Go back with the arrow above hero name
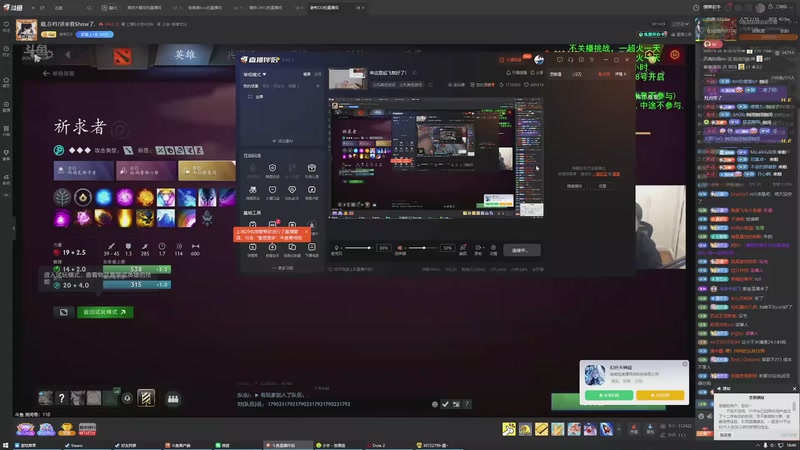The height and width of the screenshot is (450, 800). point(46,73)
